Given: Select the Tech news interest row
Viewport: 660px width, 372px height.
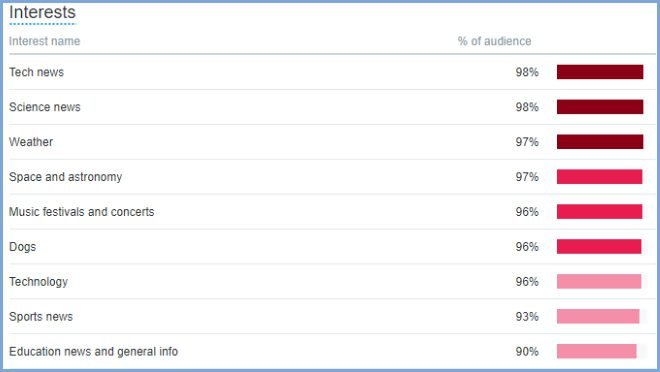Looking at the screenshot, I should (x=332, y=72).
